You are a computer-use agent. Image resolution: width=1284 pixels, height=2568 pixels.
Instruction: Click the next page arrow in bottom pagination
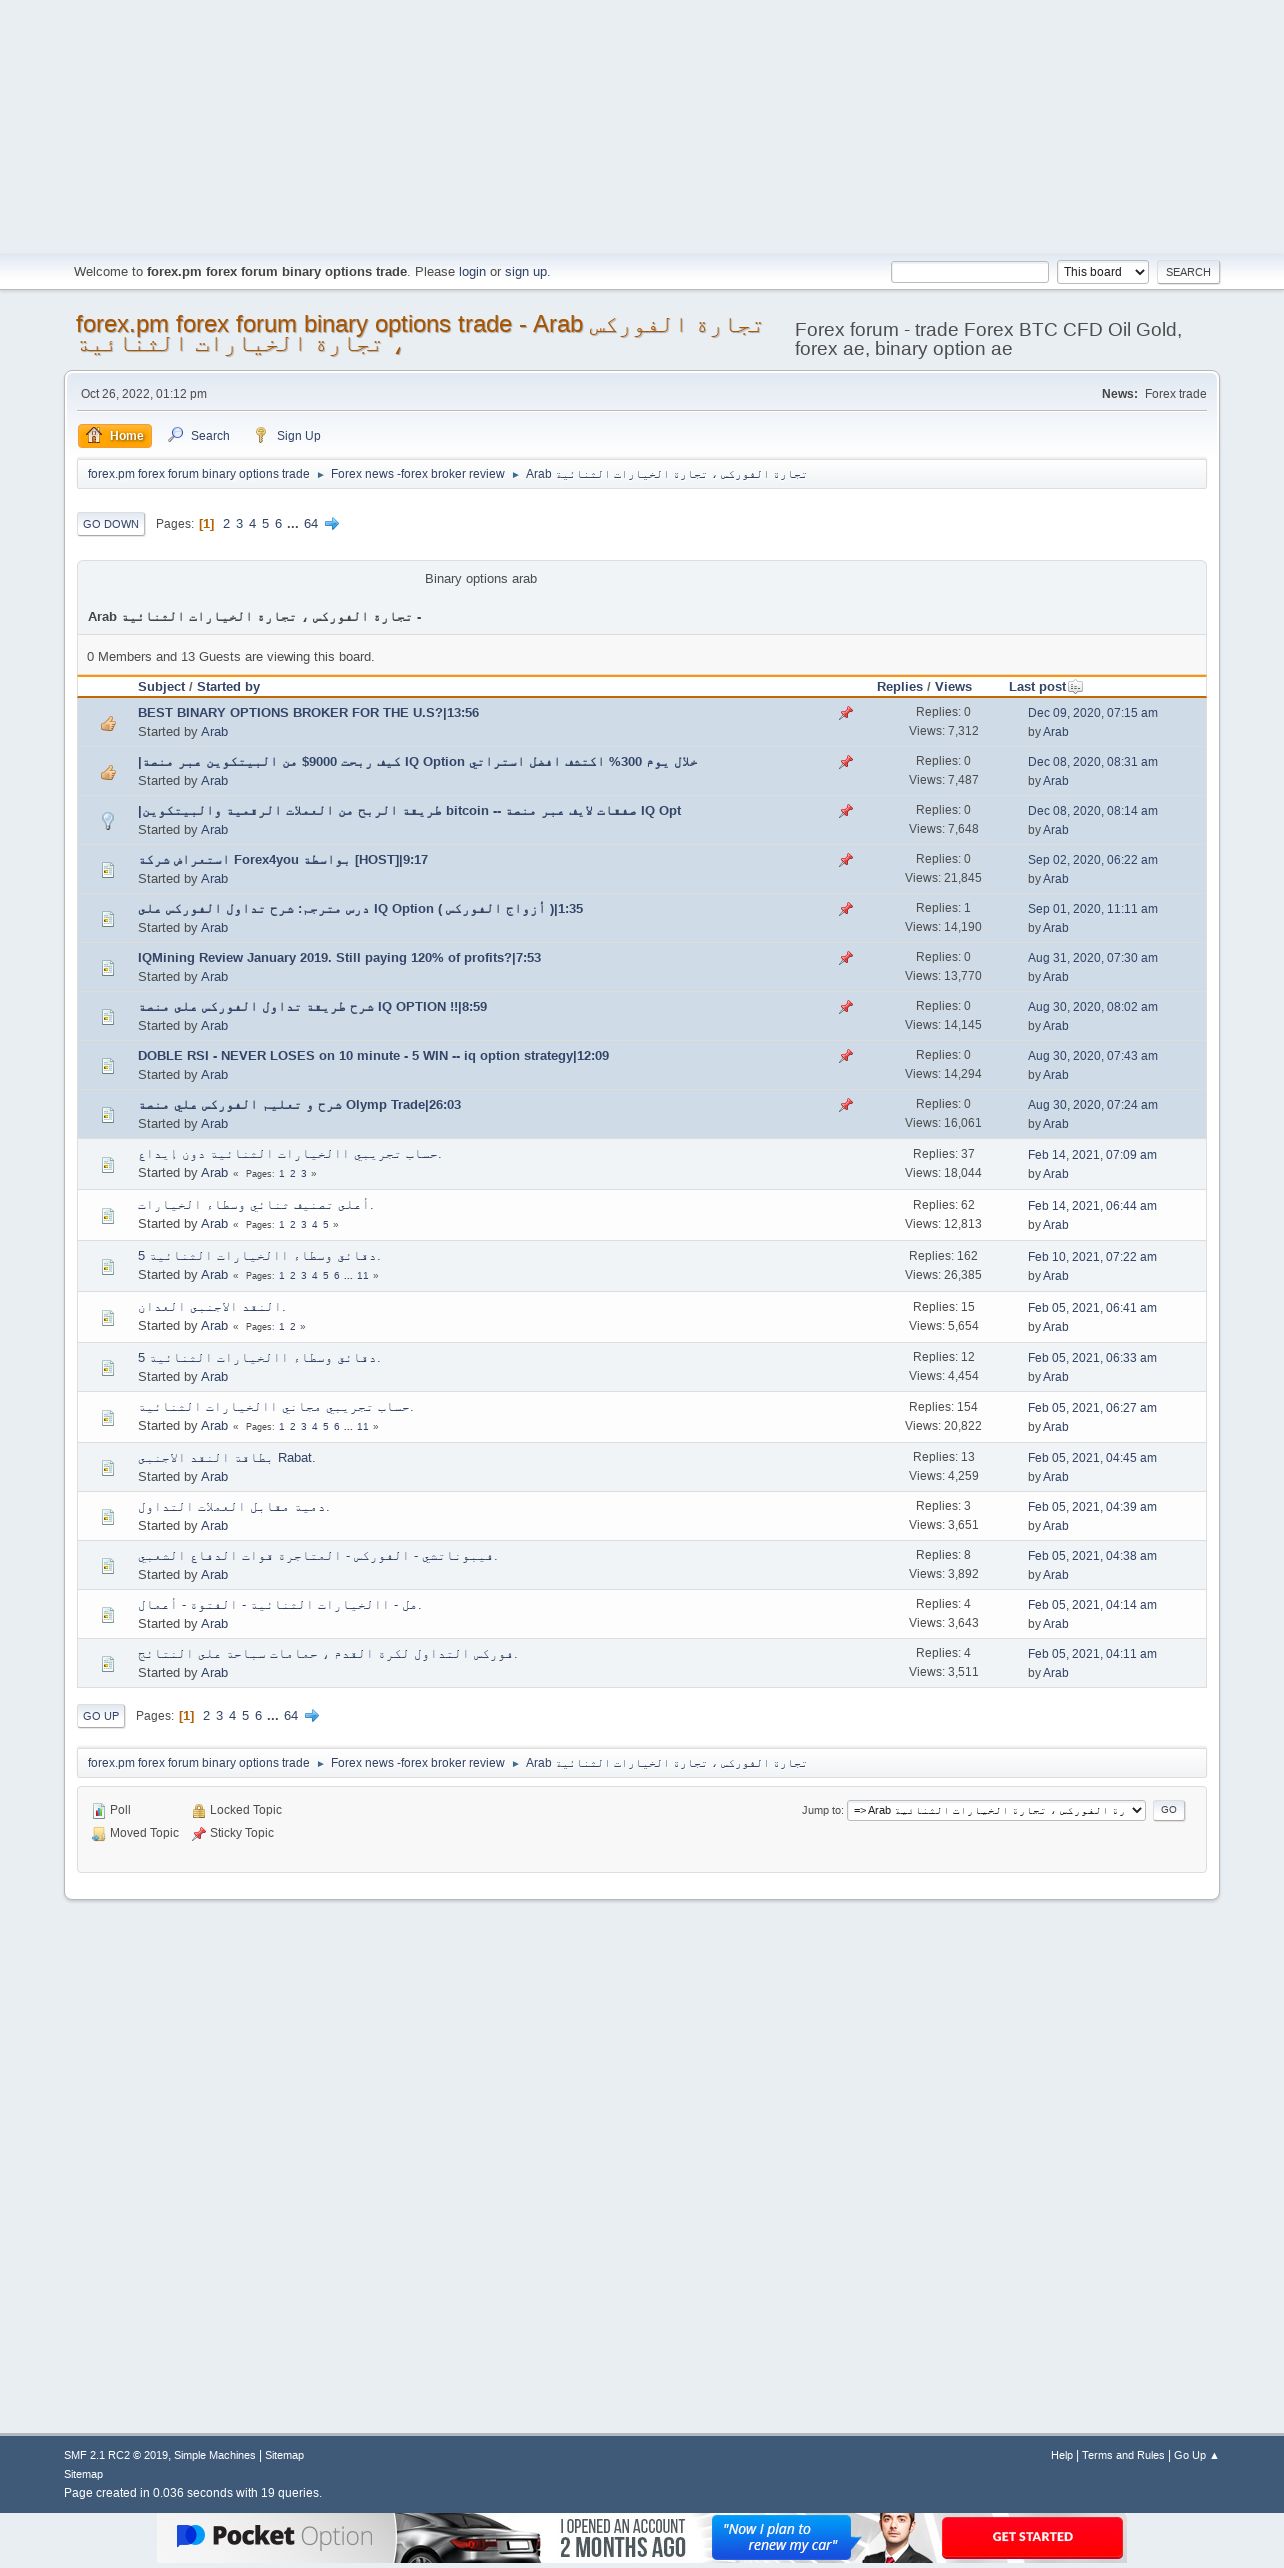coord(312,1716)
